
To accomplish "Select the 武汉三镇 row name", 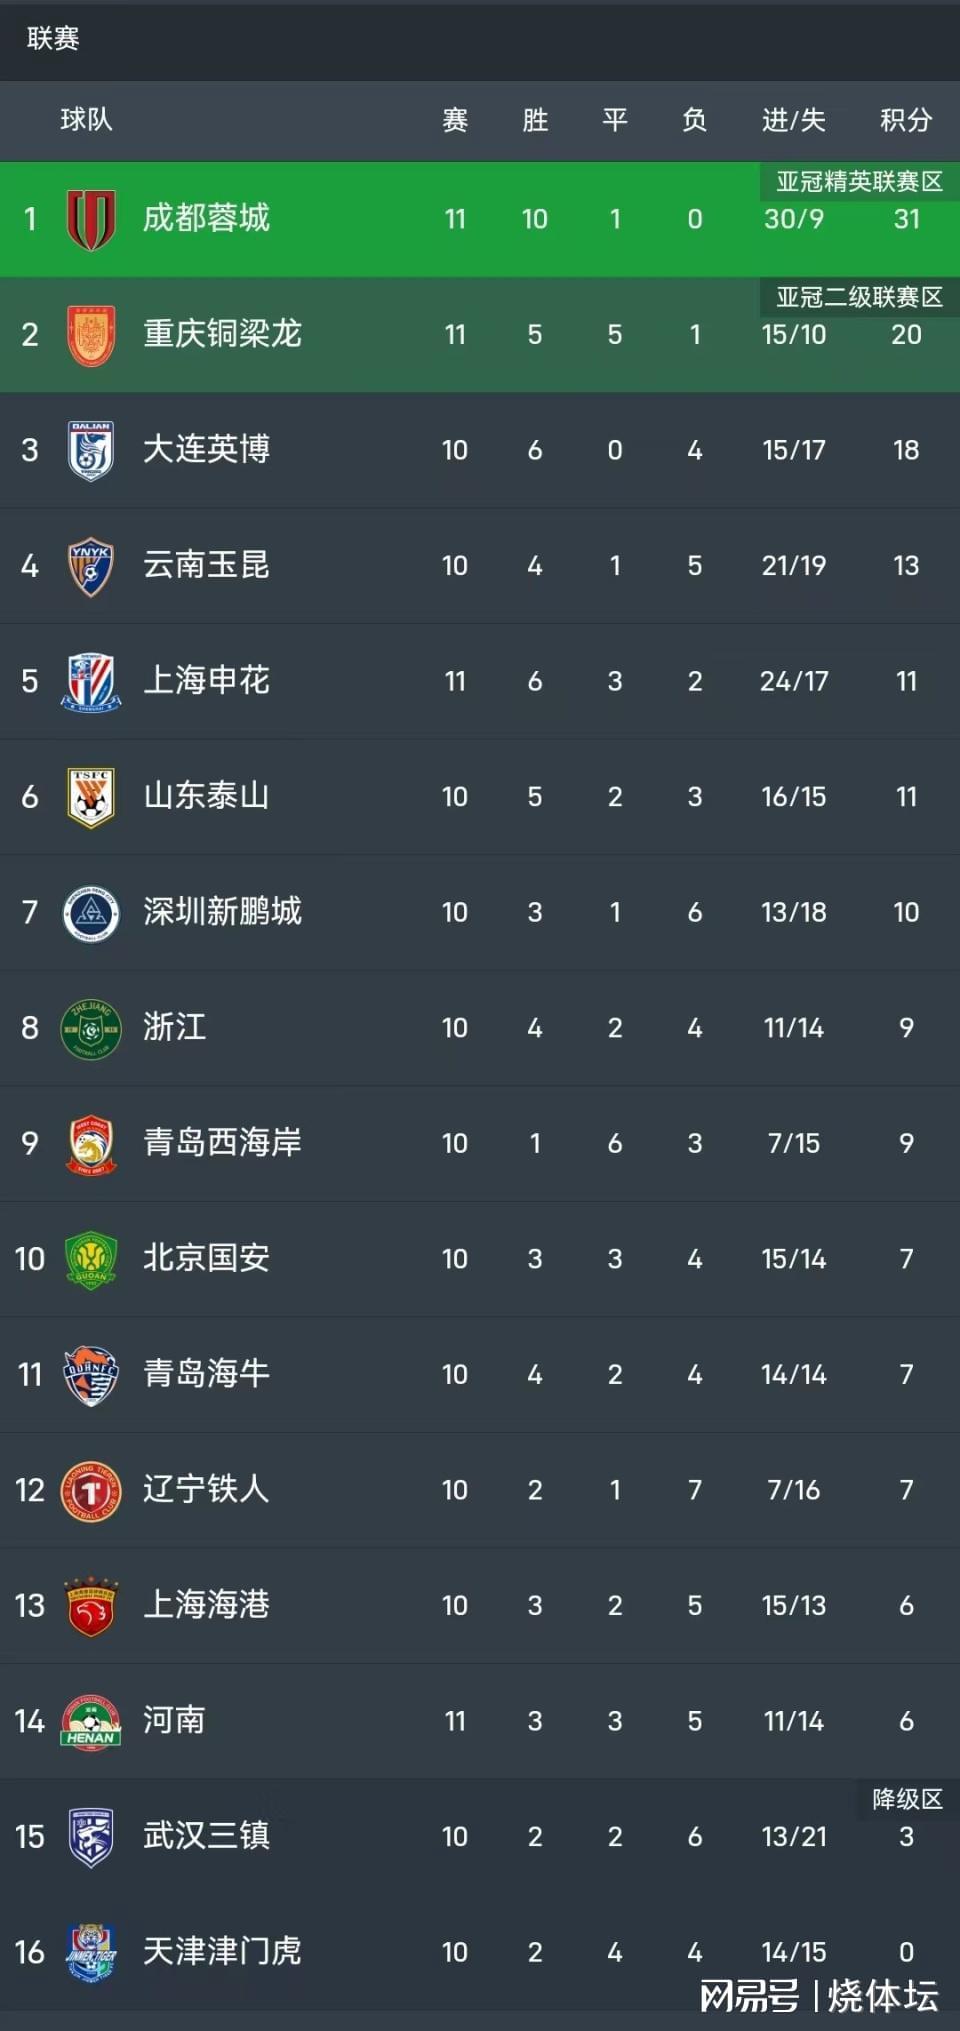I will click(206, 1835).
